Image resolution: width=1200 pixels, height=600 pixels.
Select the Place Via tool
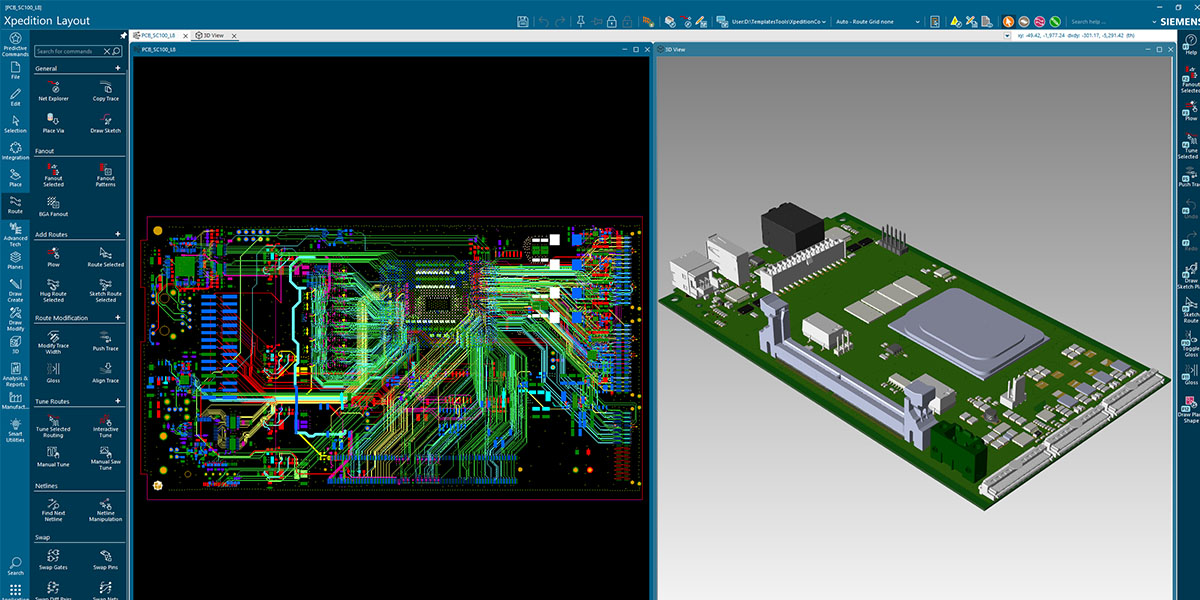click(52, 123)
